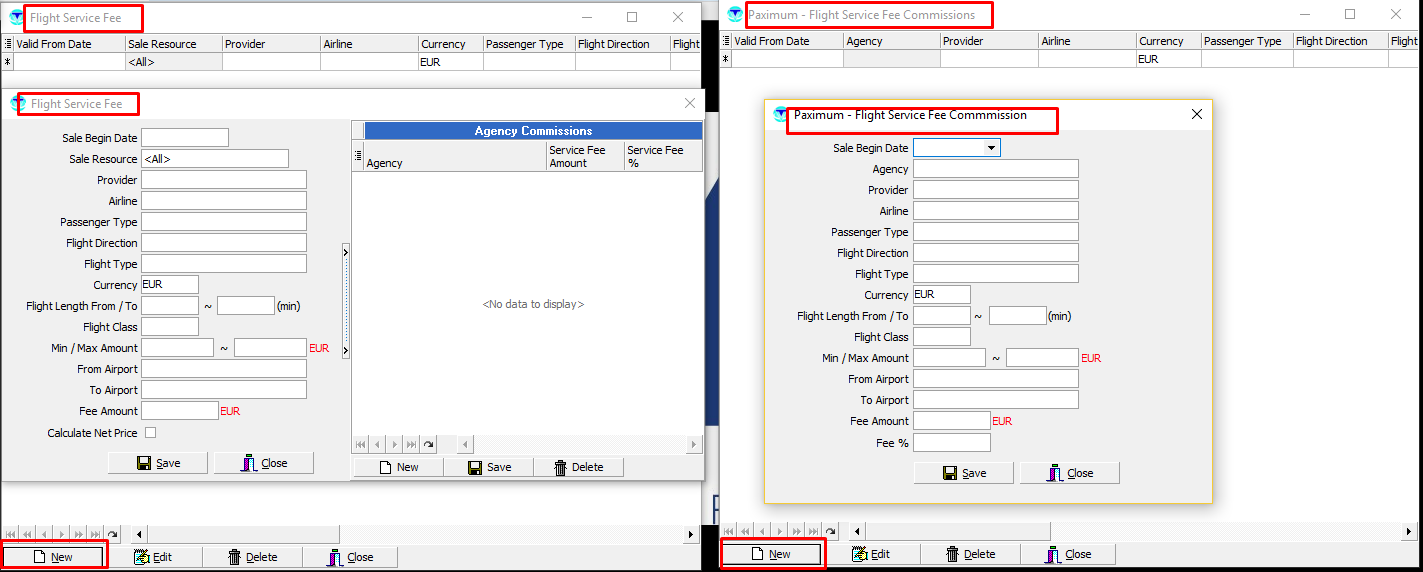Open column chooser icon beside the Agency header

coord(358,155)
